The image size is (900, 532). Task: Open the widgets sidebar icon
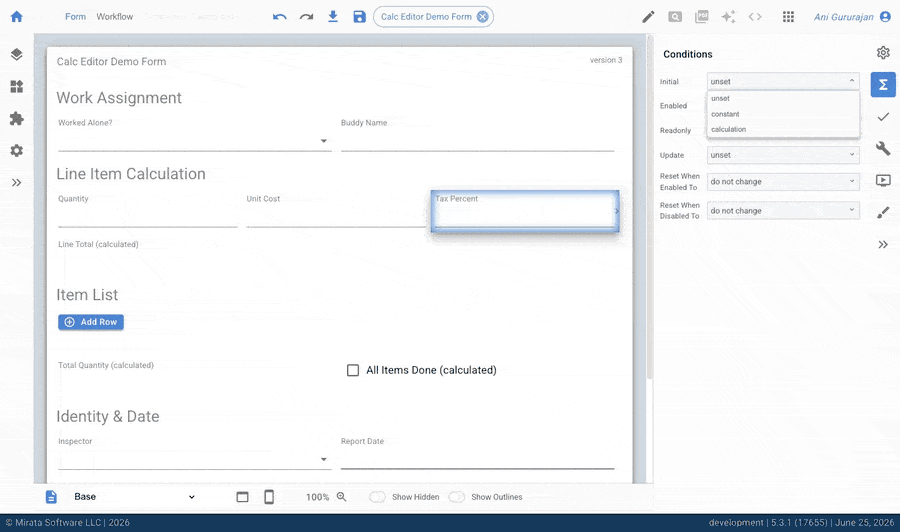click(x=17, y=87)
